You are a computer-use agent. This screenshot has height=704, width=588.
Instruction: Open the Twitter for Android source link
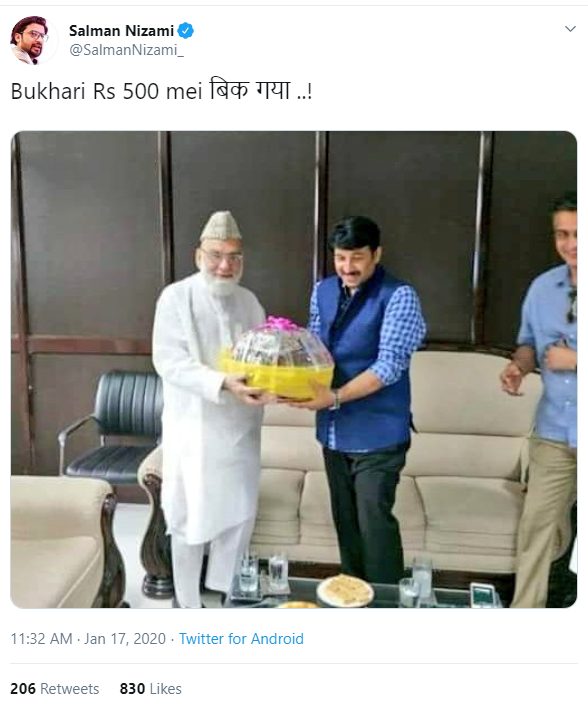pyautogui.click(x=241, y=638)
